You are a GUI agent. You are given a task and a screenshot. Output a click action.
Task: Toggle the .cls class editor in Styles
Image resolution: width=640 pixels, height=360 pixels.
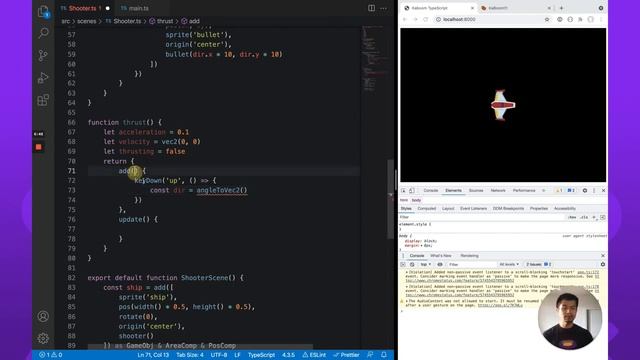click(584, 218)
